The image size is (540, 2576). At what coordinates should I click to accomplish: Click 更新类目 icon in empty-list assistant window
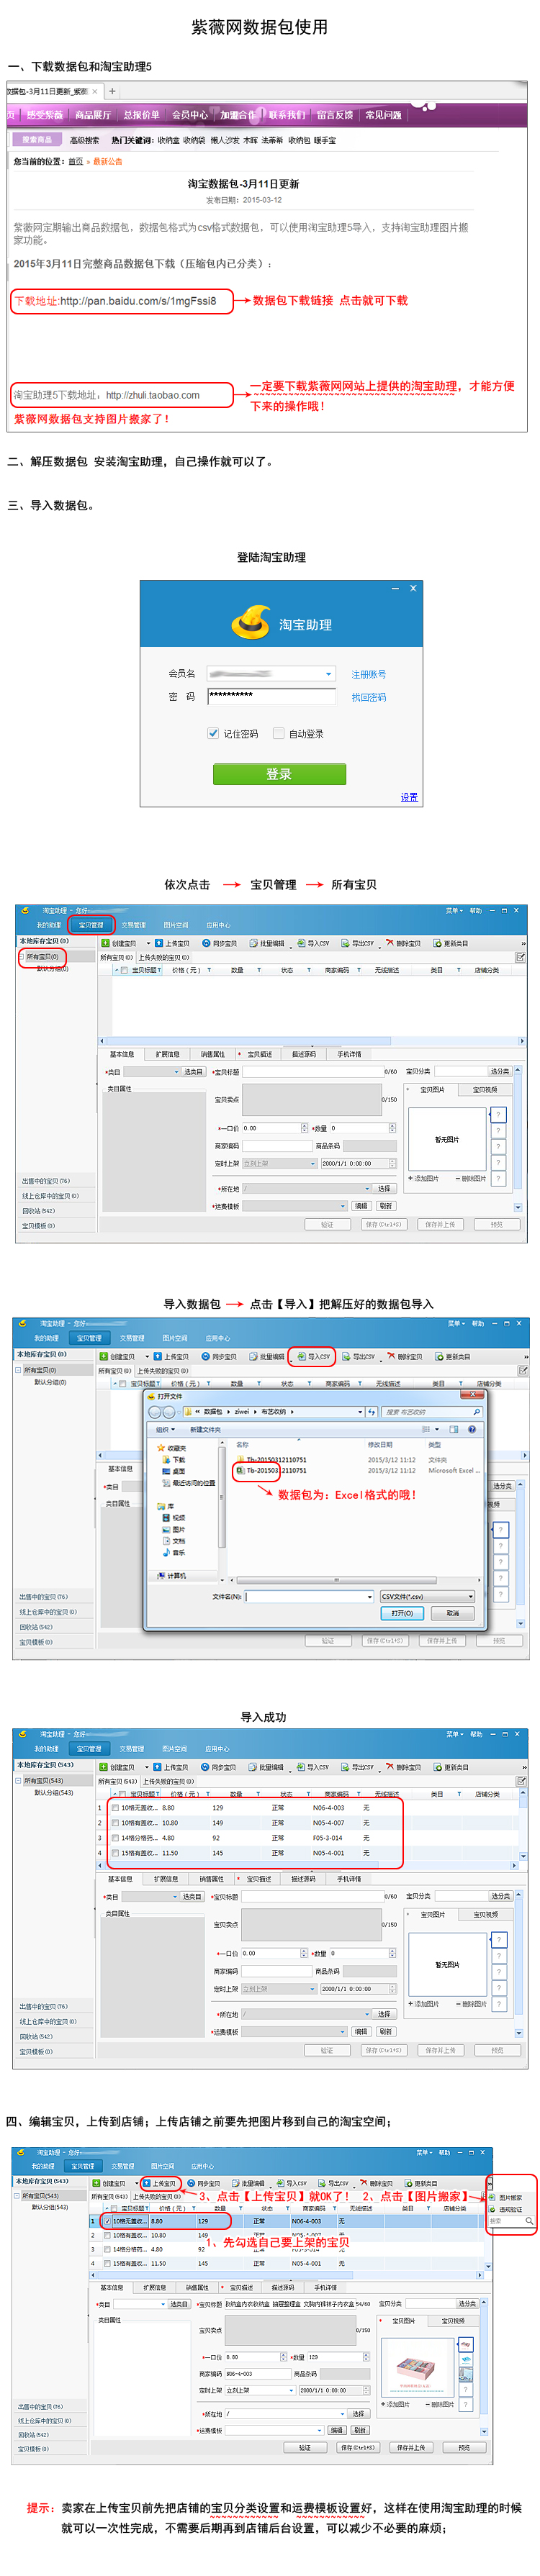[438, 943]
